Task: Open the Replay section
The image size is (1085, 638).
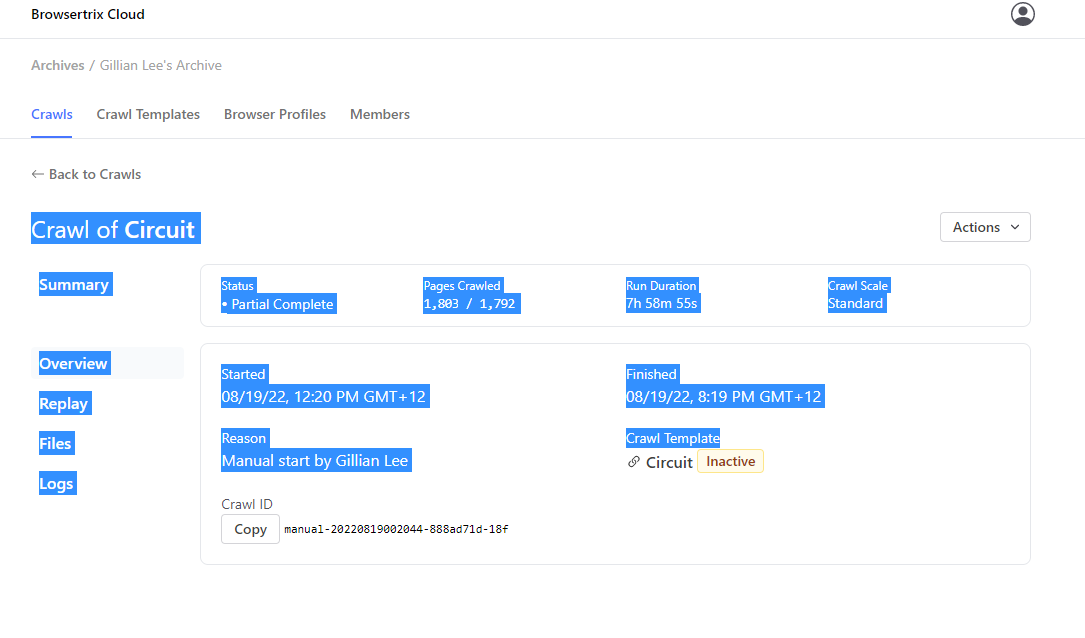Action: click(64, 403)
